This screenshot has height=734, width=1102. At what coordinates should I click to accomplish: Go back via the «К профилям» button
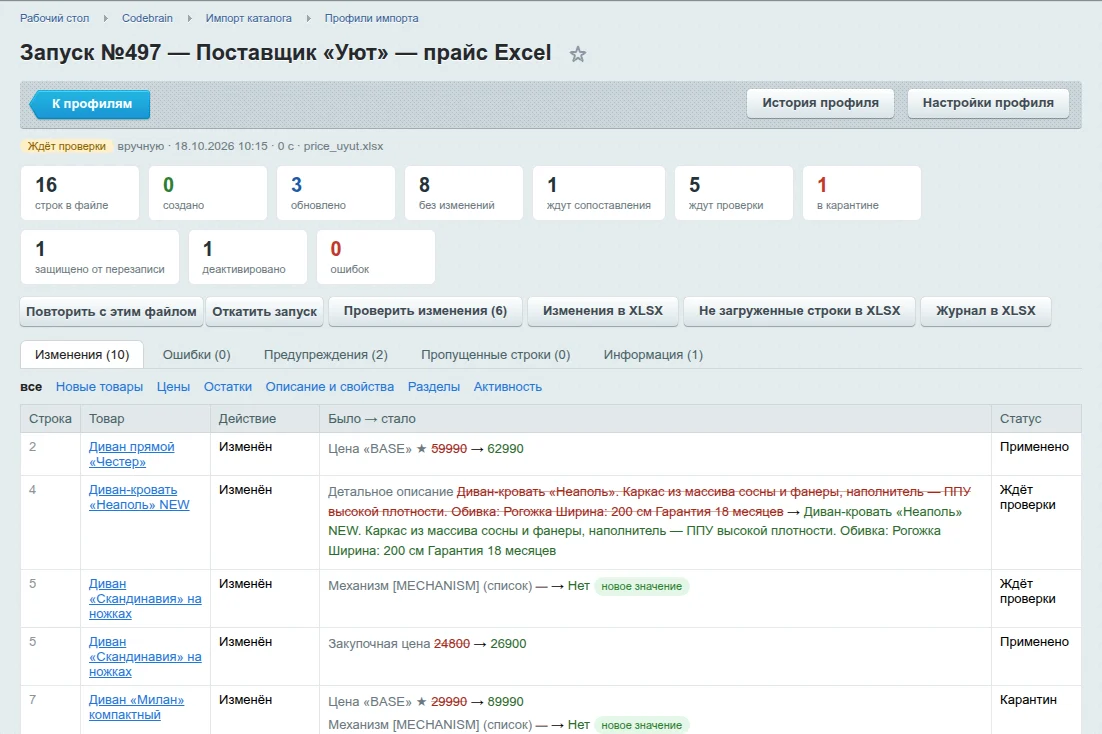tap(91, 104)
